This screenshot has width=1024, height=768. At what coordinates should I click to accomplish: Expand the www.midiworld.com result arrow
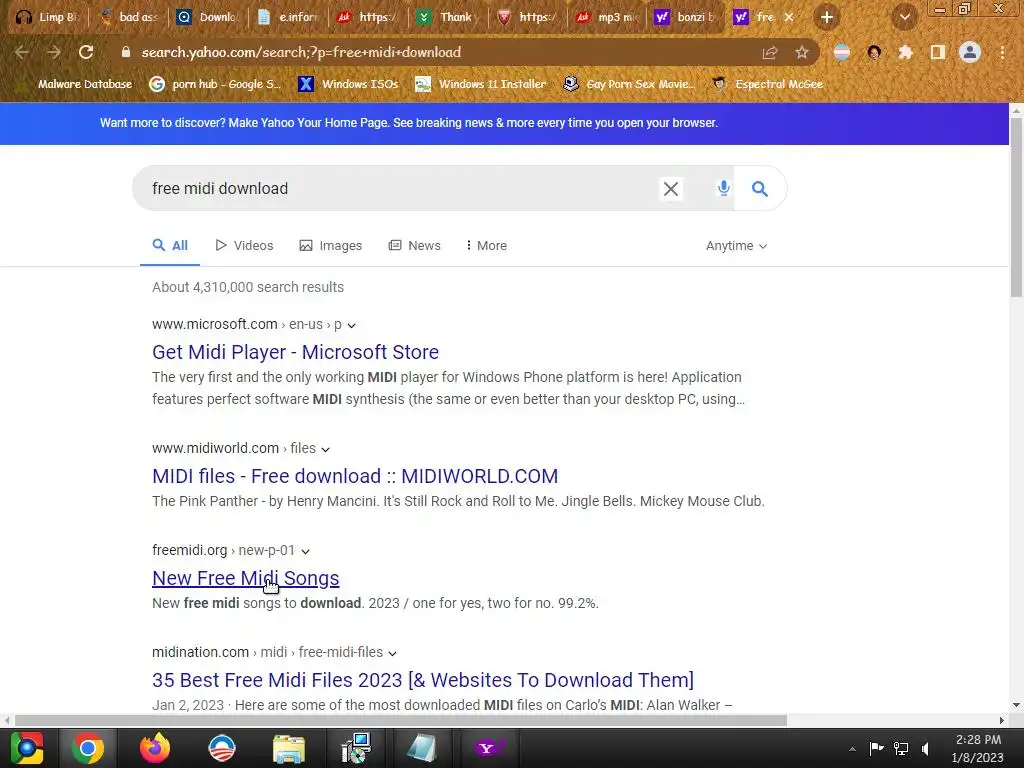point(325,449)
